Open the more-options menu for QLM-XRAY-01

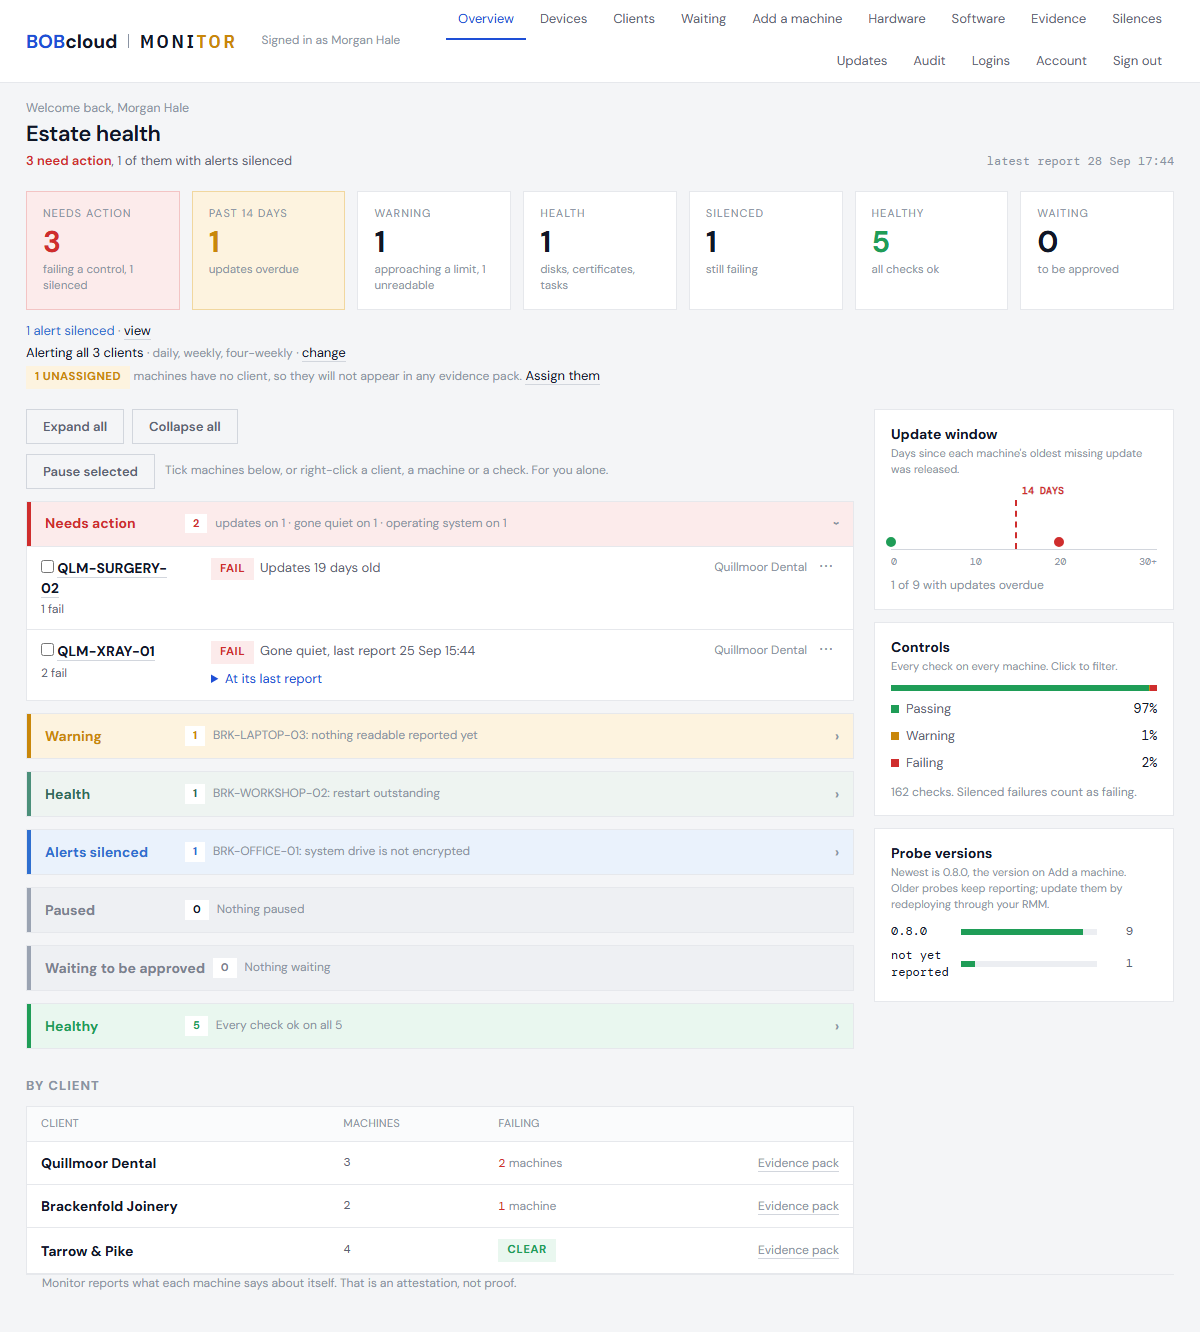pyautogui.click(x=826, y=650)
